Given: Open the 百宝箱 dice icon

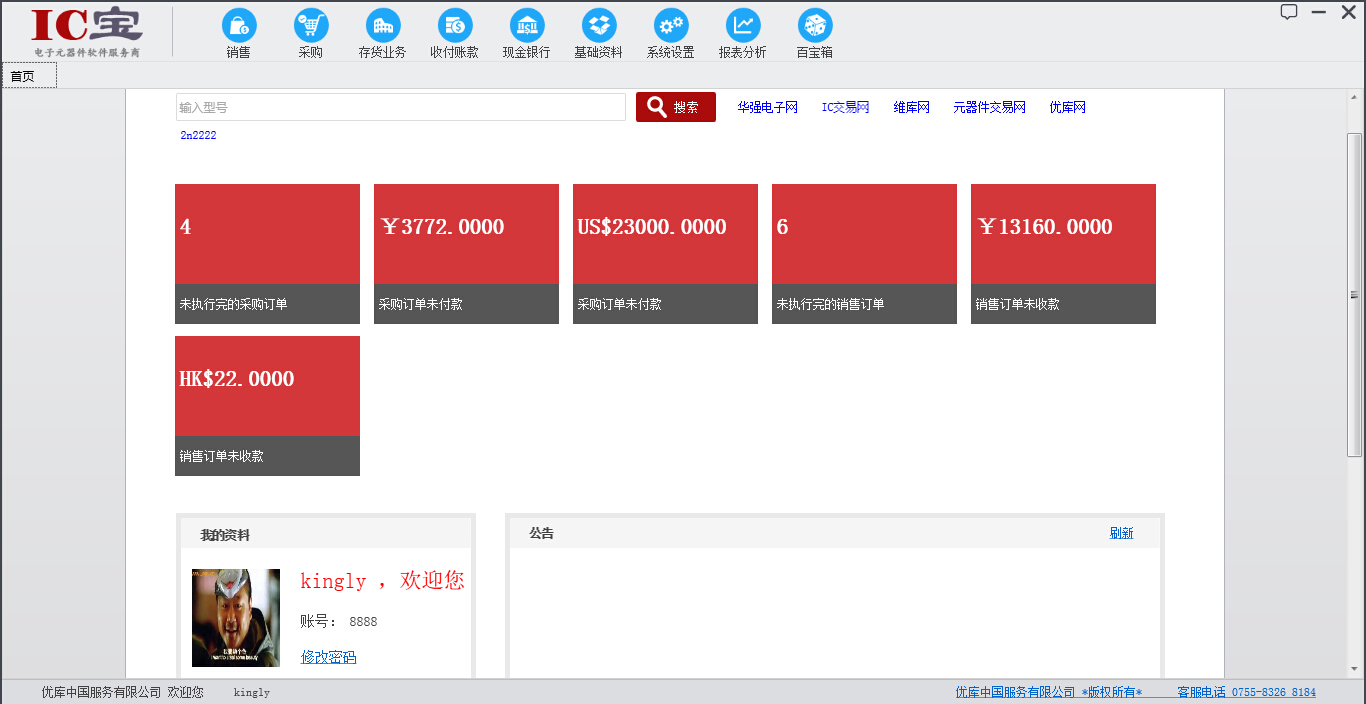Looking at the screenshot, I should pyautogui.click(x=814, y=34).
